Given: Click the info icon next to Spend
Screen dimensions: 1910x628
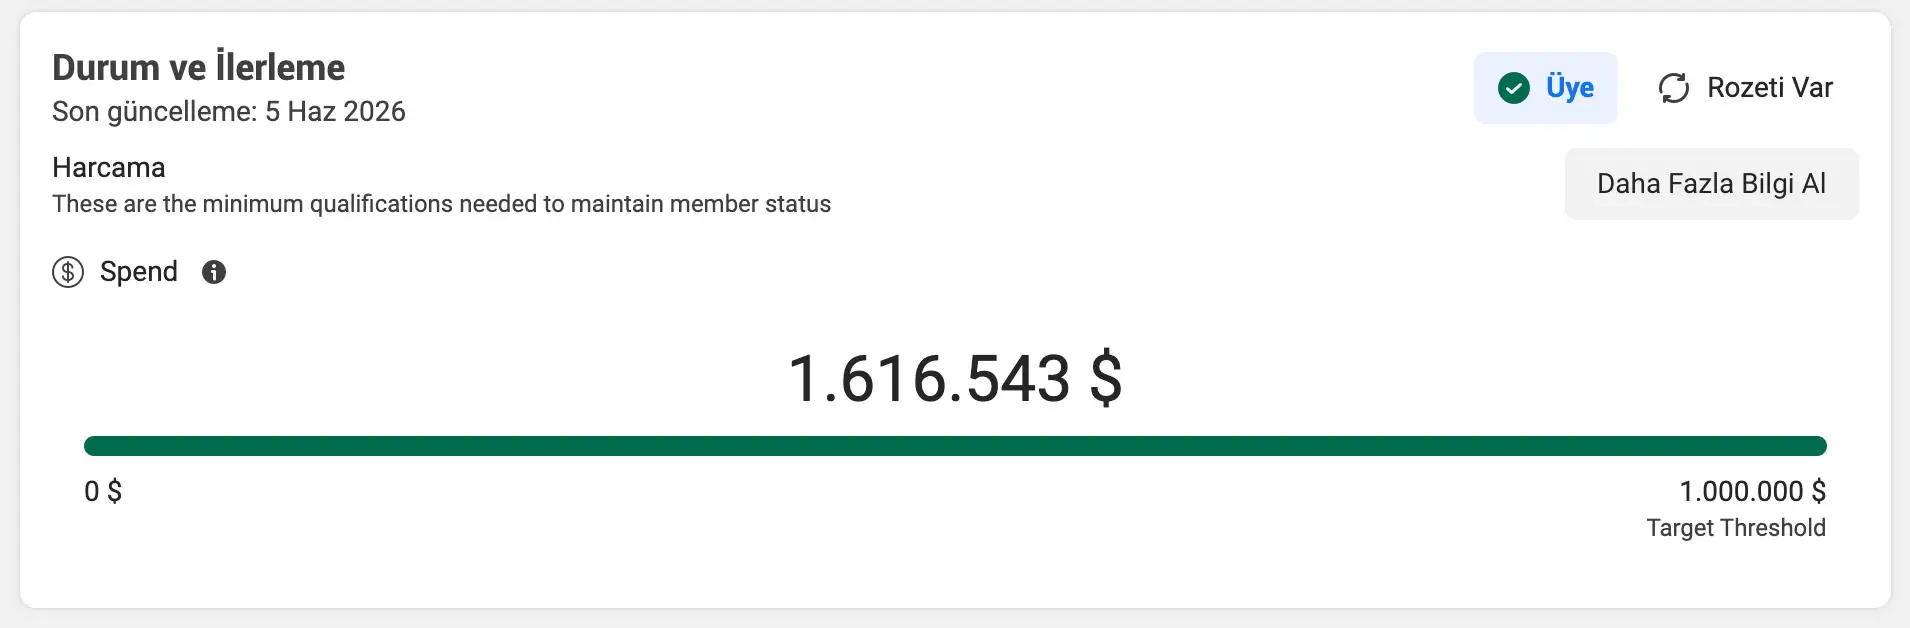Looking at the screenshot, I should point(214,272).
